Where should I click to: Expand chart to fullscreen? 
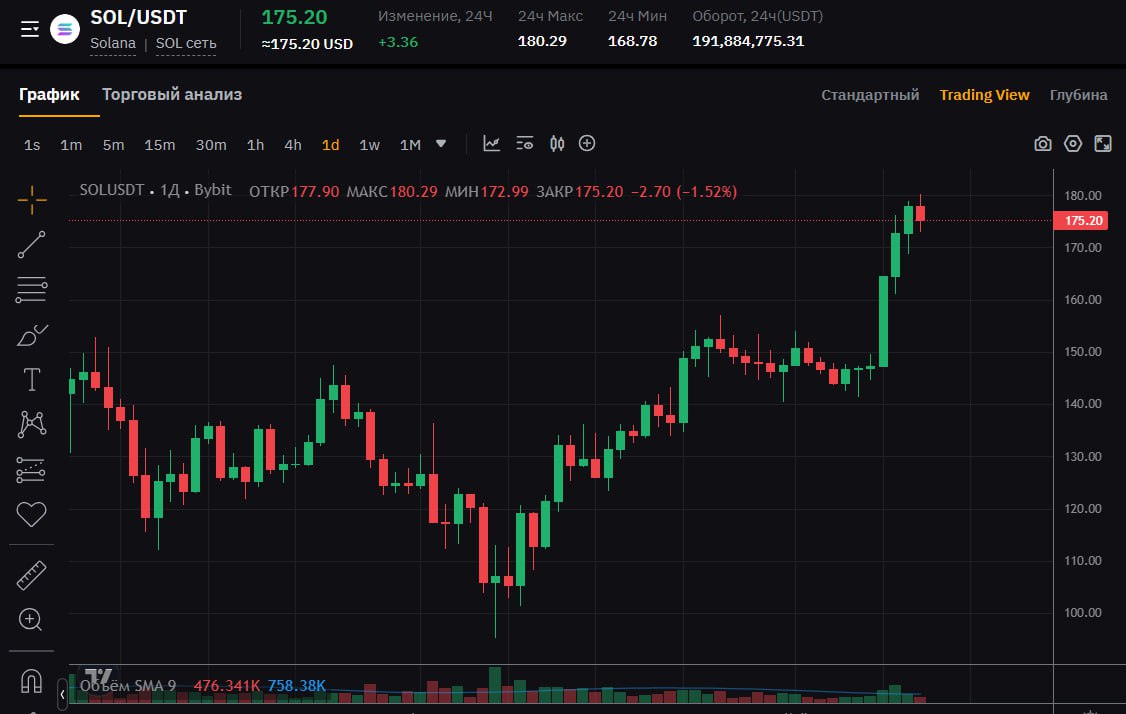tap(1103, 144)
